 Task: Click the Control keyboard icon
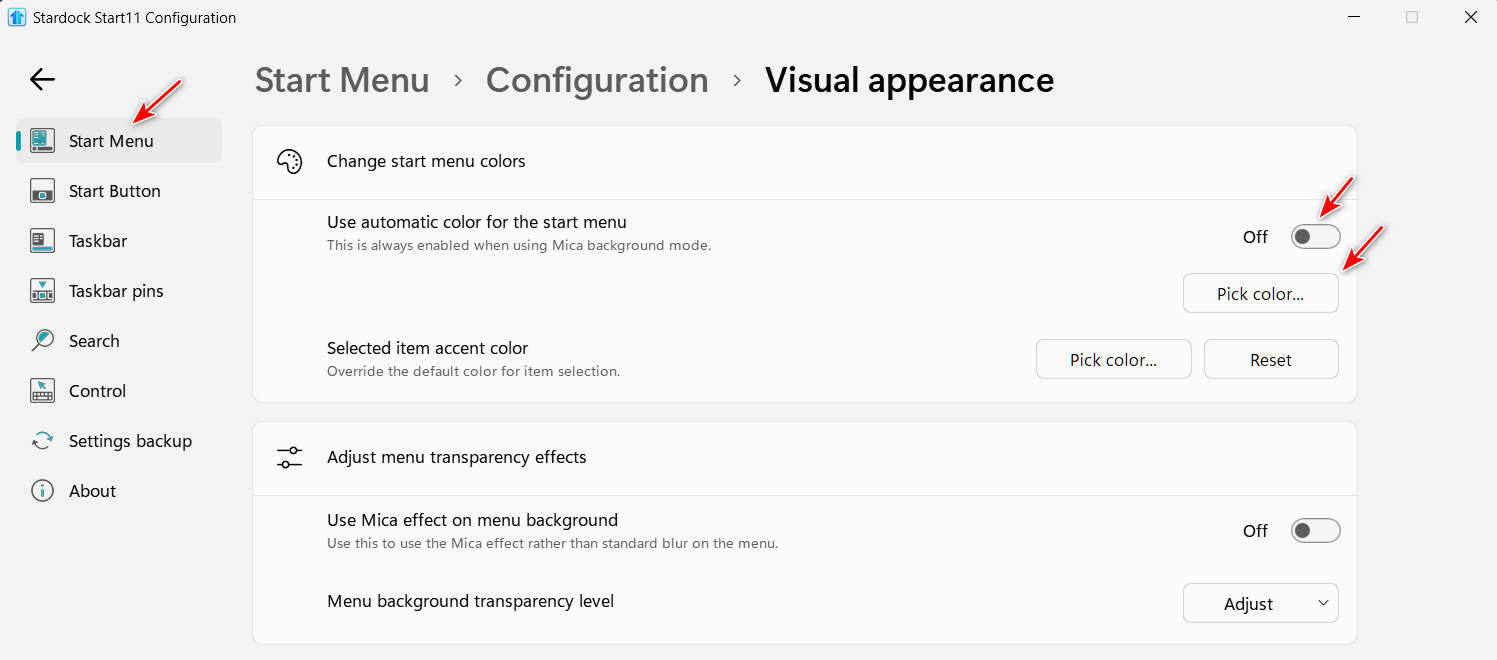(42, 391)
